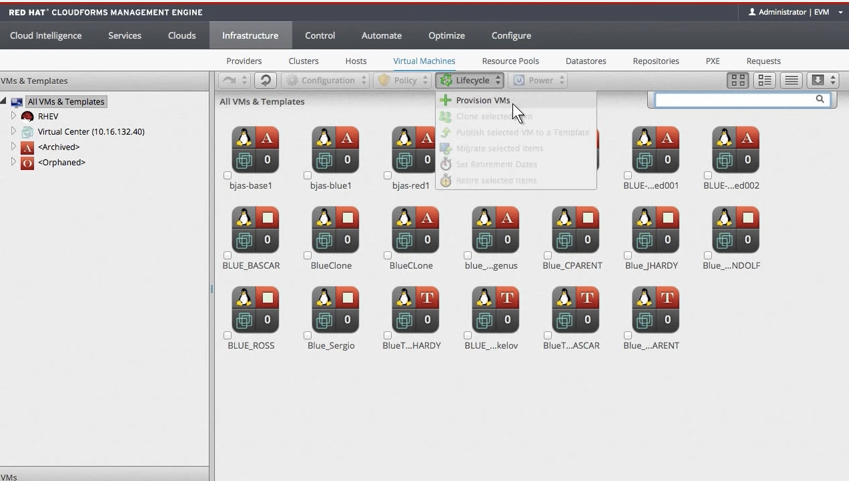Click the BlueT...ASCAR template quadicon
Viewport: 849px width, 481px height.
[x=576, y=310]
